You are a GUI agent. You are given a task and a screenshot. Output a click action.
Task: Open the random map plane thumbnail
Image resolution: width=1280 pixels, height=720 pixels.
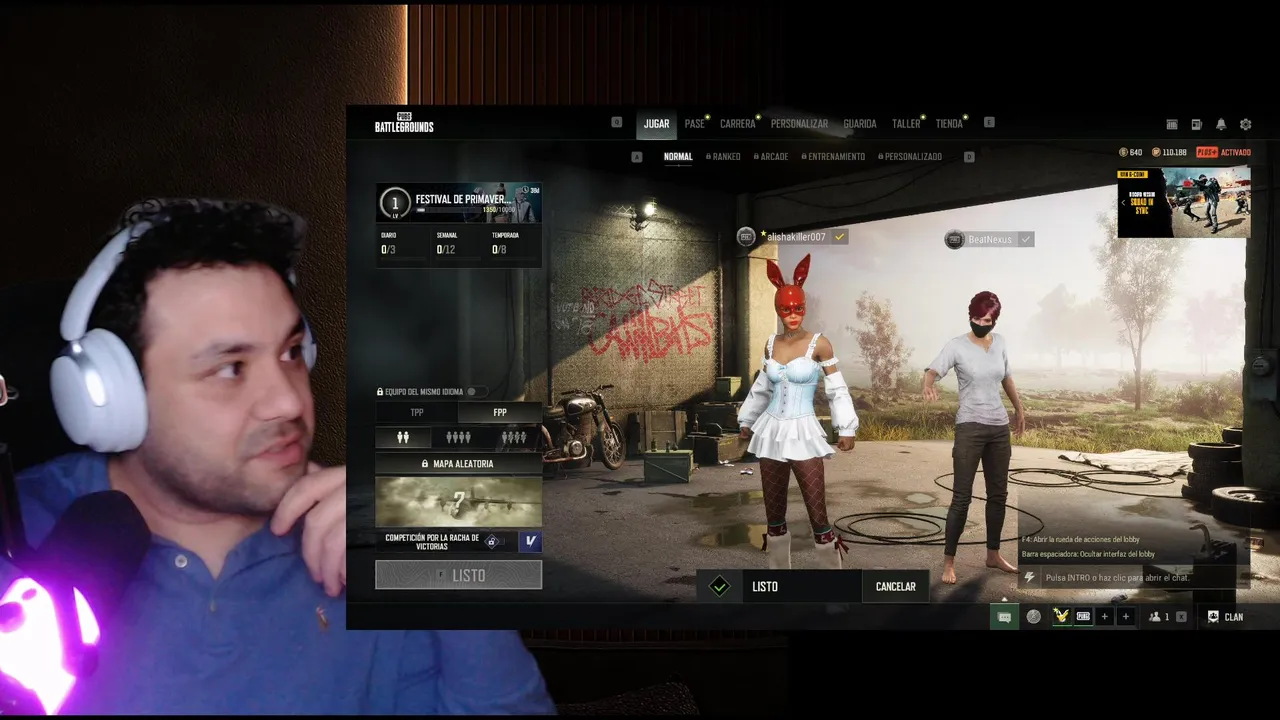pos(459,501)
